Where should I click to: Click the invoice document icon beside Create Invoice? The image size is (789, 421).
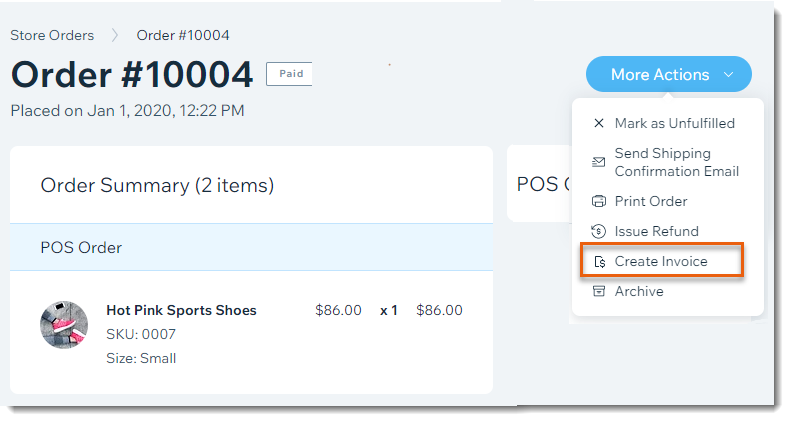pos(599,262)
